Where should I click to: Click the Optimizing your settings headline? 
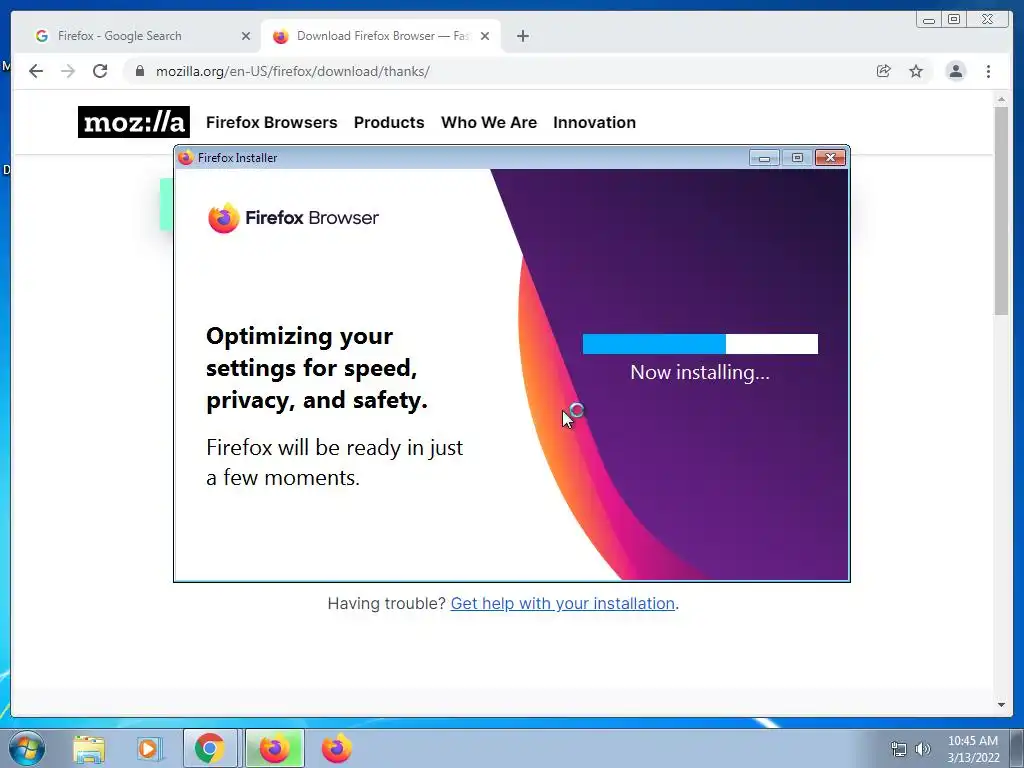coord(317,368)
